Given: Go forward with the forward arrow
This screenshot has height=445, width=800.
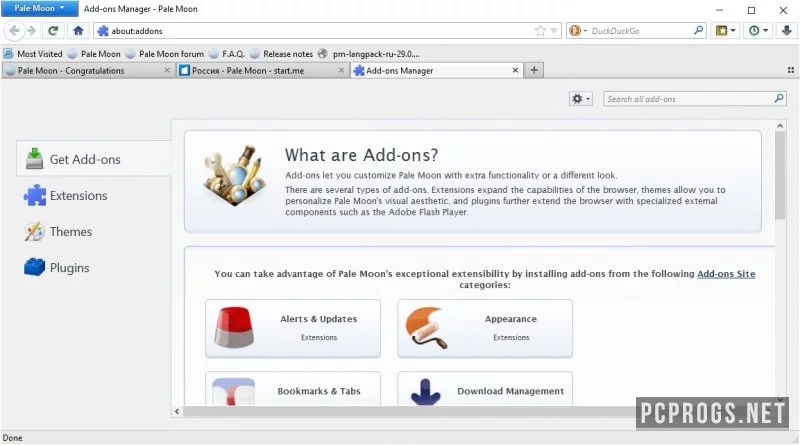Looking at the screenshot, I should point(32,31).
